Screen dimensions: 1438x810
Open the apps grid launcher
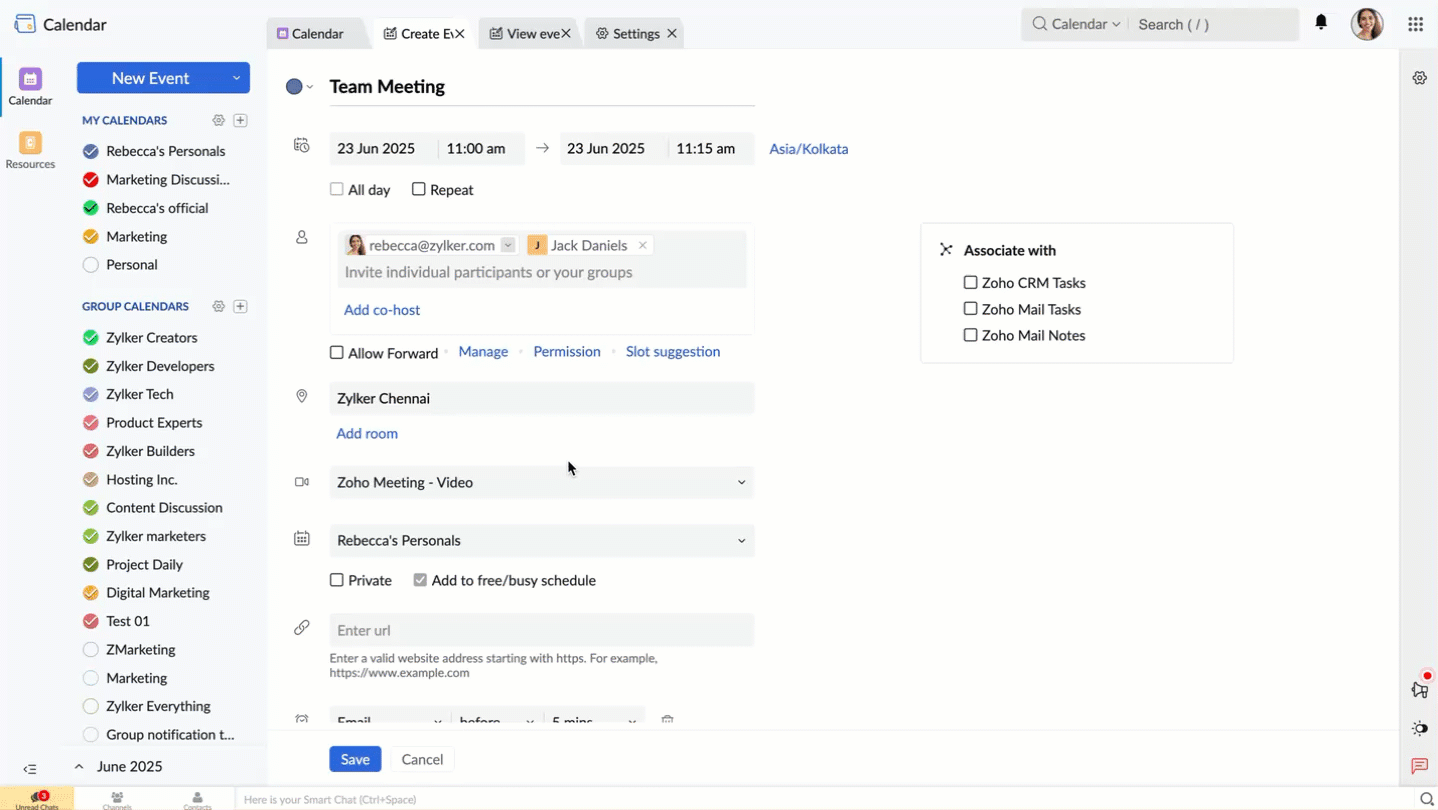click(1415, 24)
